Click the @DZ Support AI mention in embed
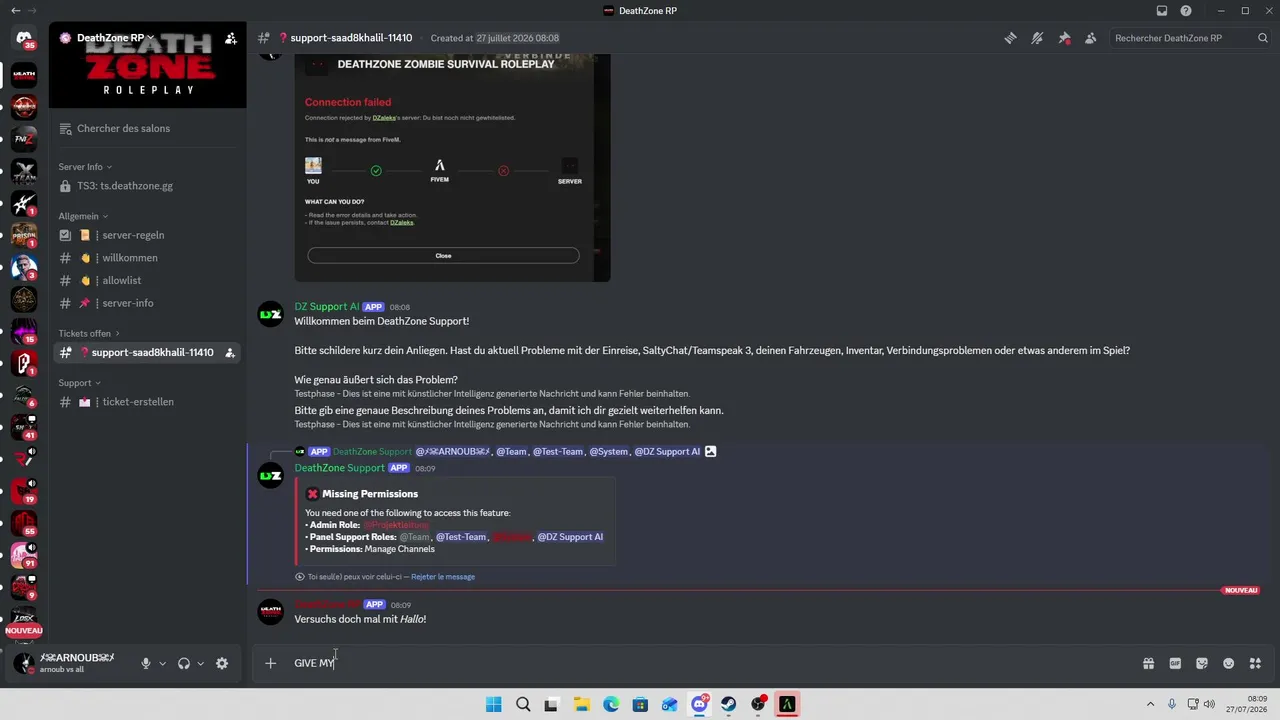This screenshot has height=720, width=1280. click(x=570, y=537)
